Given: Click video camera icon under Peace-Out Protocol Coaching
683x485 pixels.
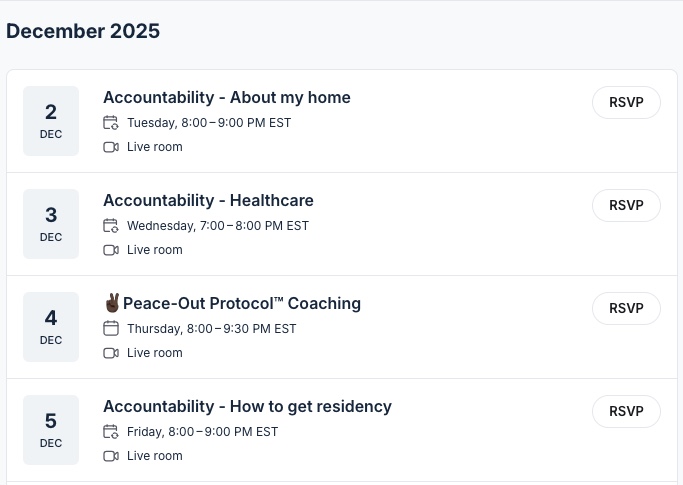Looking at the screenshot, I should 111,353.
